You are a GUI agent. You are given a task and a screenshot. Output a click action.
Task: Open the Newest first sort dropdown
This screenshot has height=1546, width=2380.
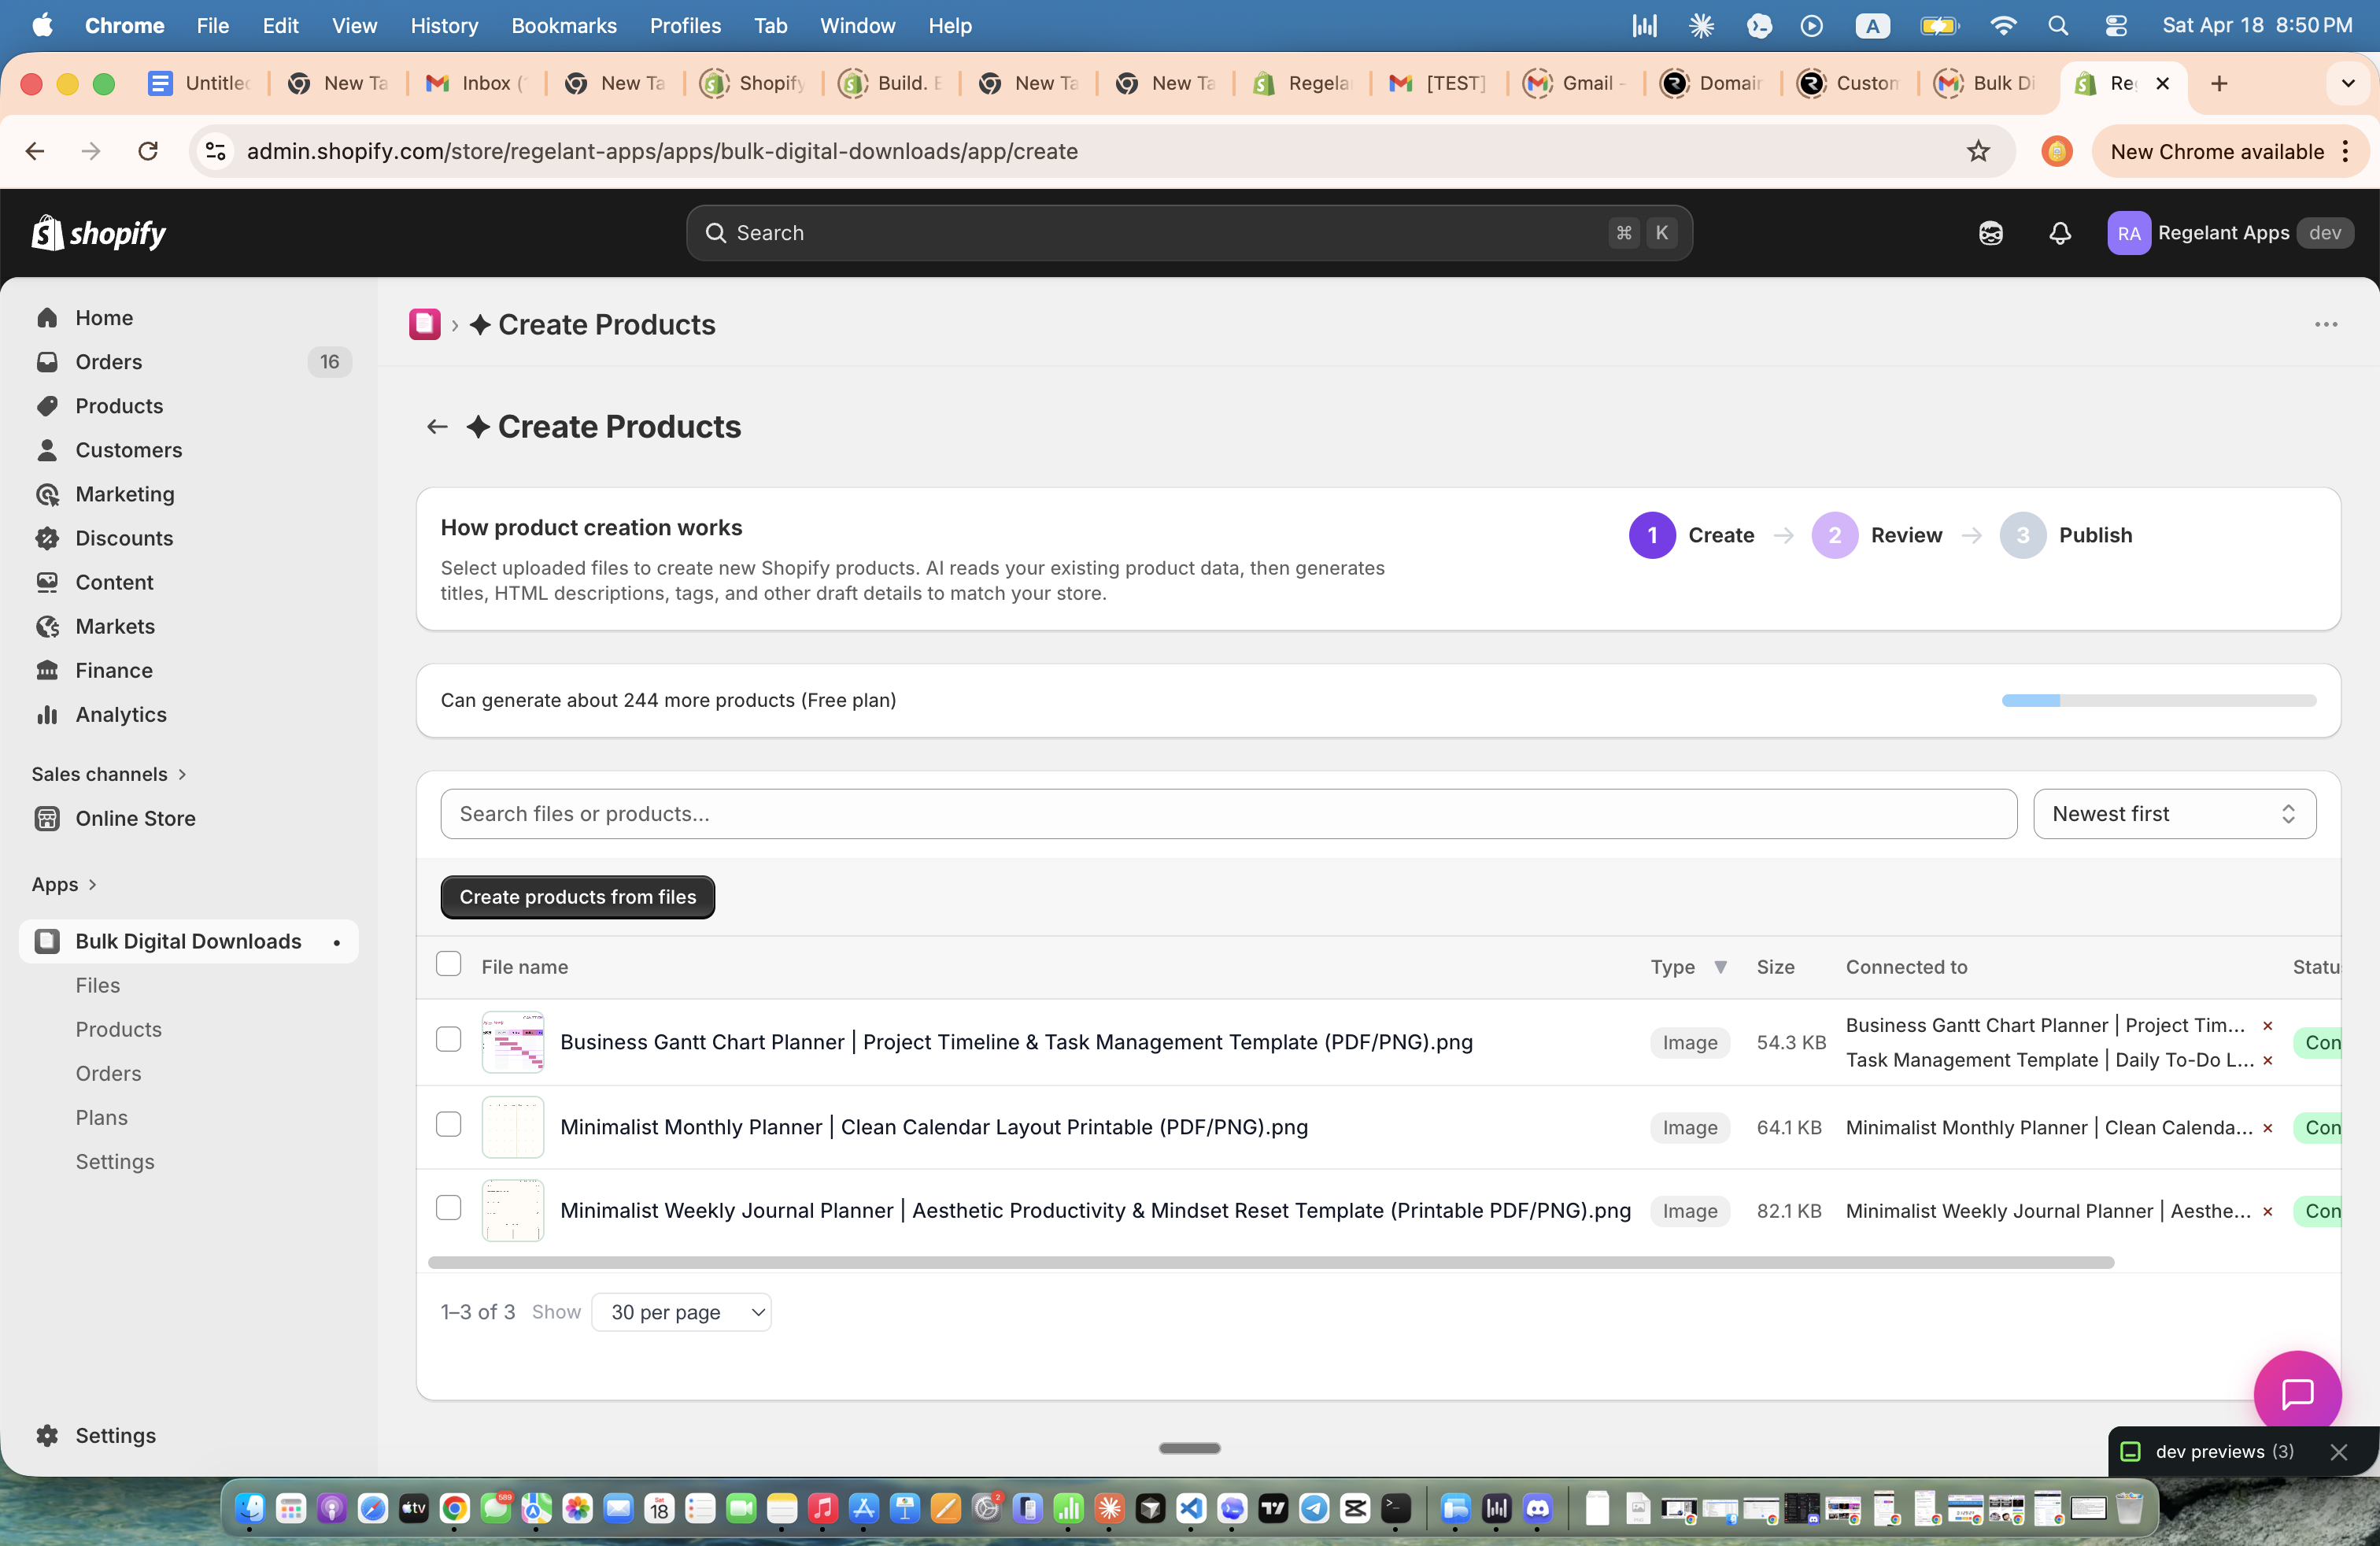pyautogui.click(x=2173, y=813)
